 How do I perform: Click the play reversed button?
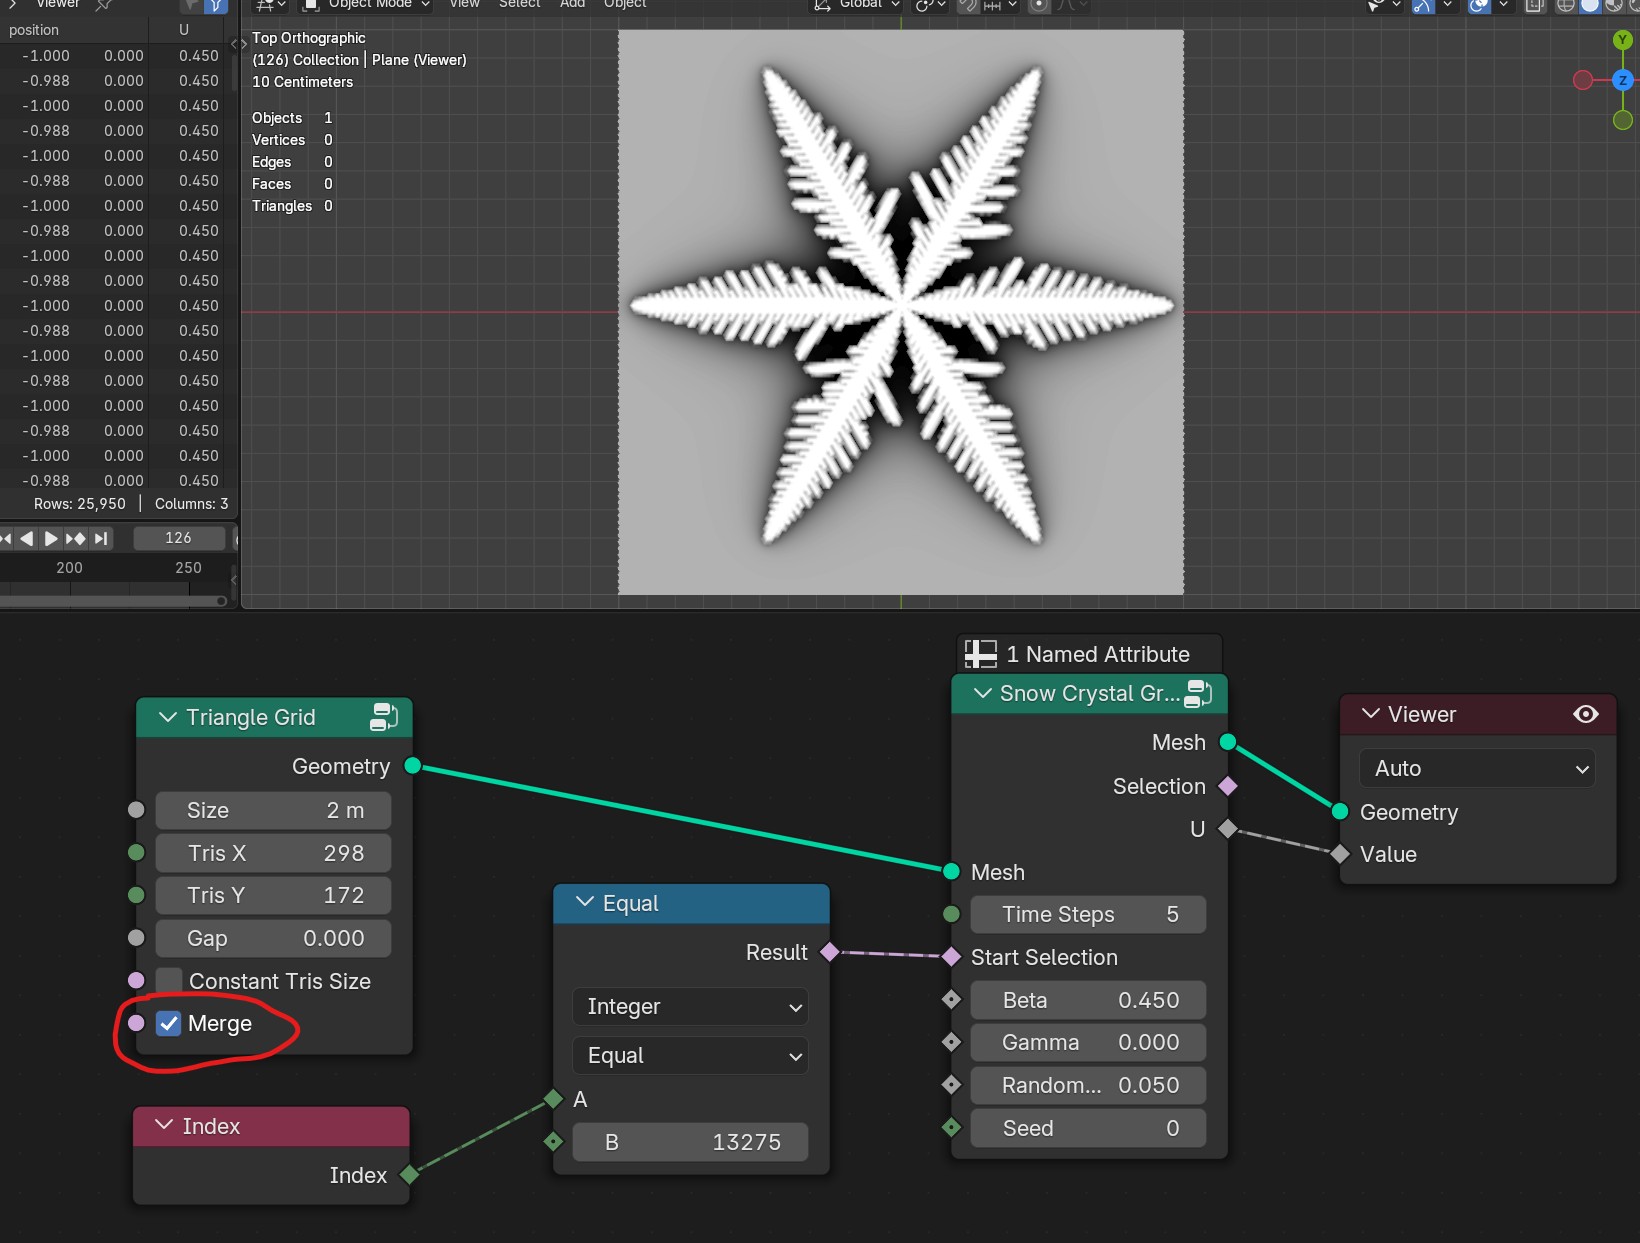[26, 538]
